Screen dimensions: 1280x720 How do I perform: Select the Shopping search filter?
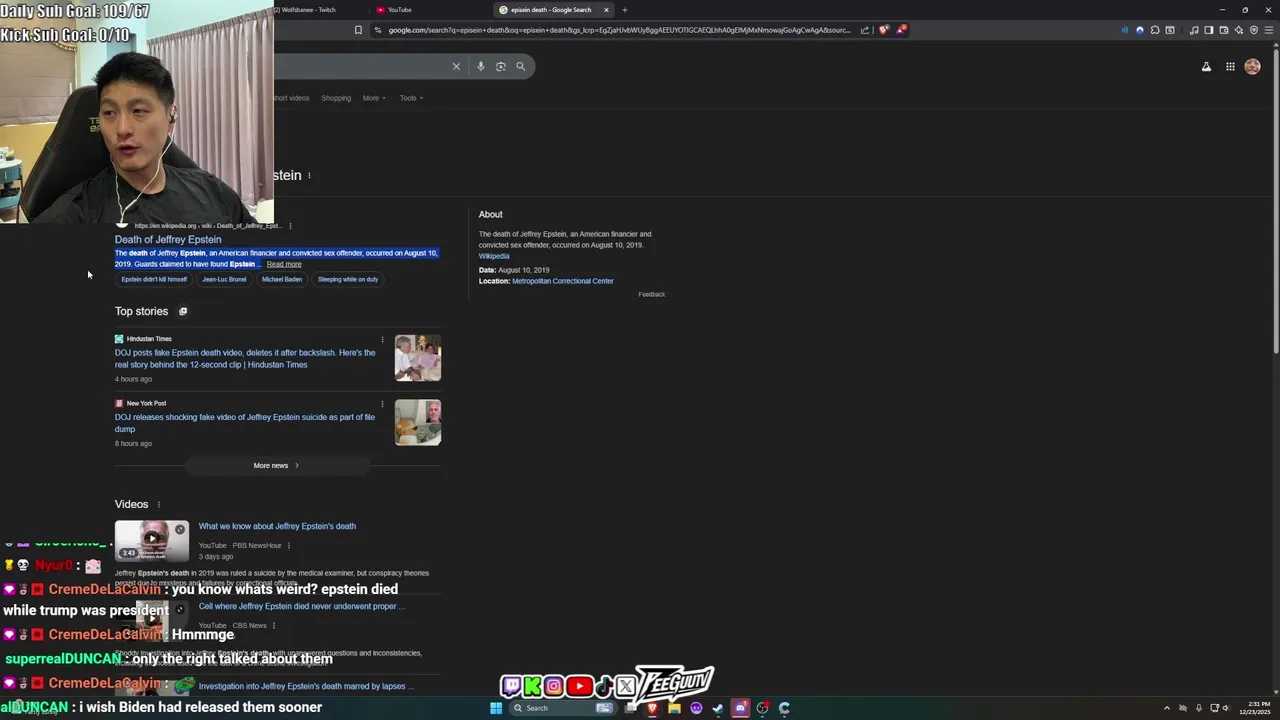pos(336,98)
